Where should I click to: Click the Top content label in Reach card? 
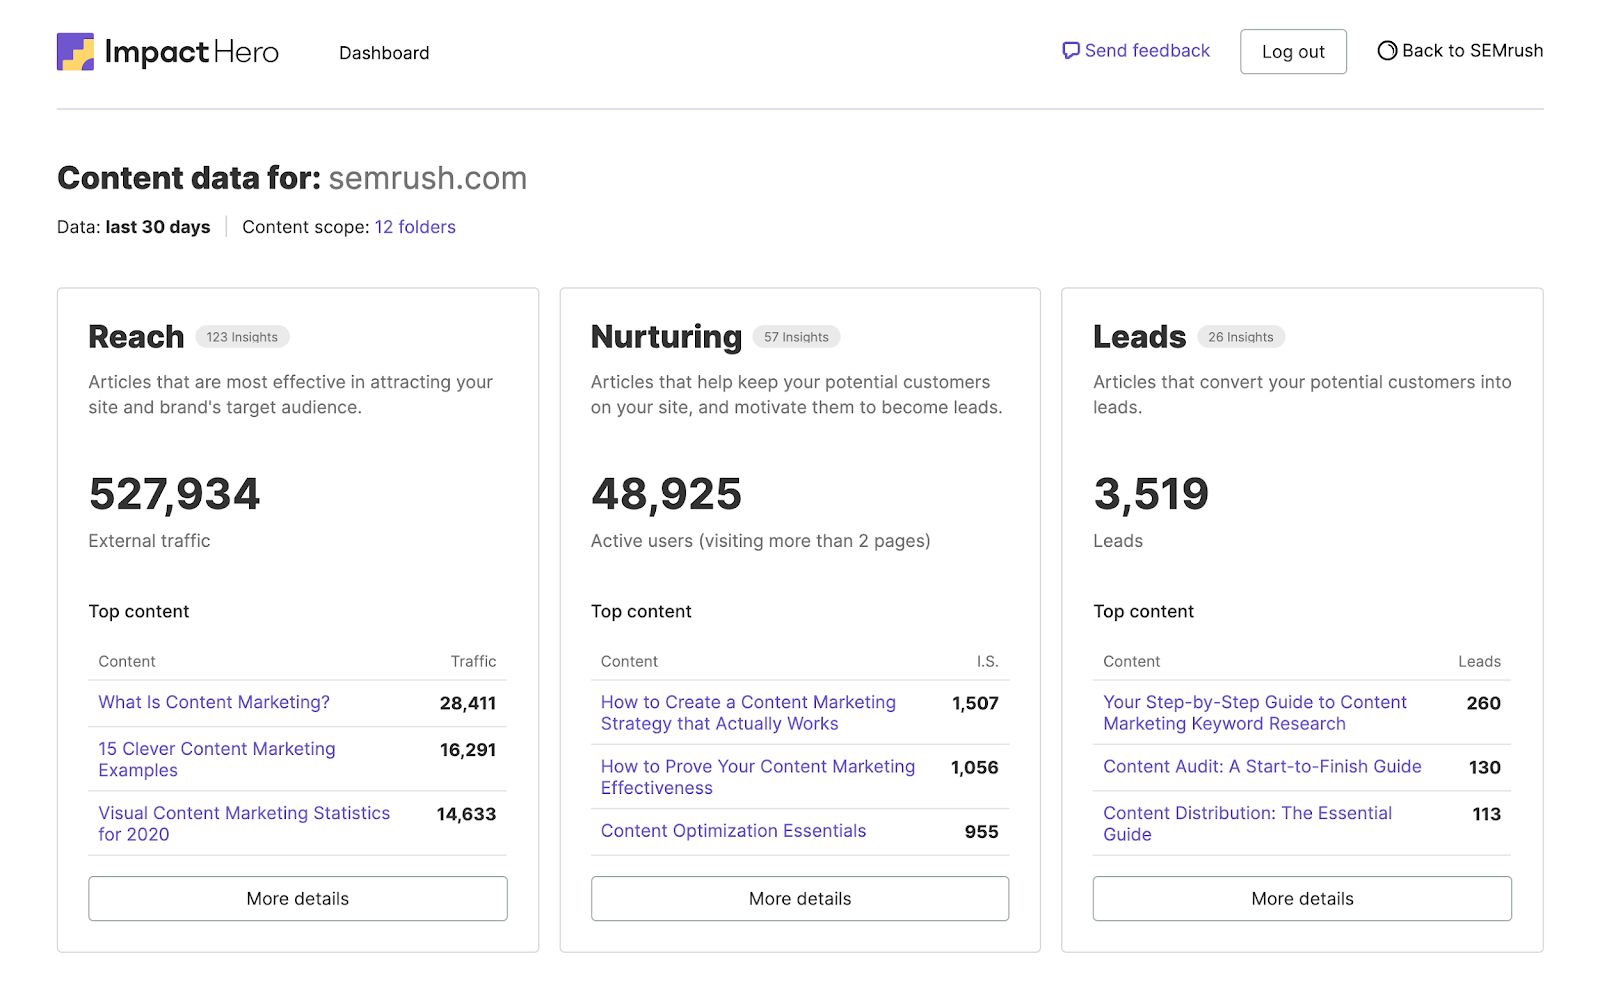click(x=139, y=612)
